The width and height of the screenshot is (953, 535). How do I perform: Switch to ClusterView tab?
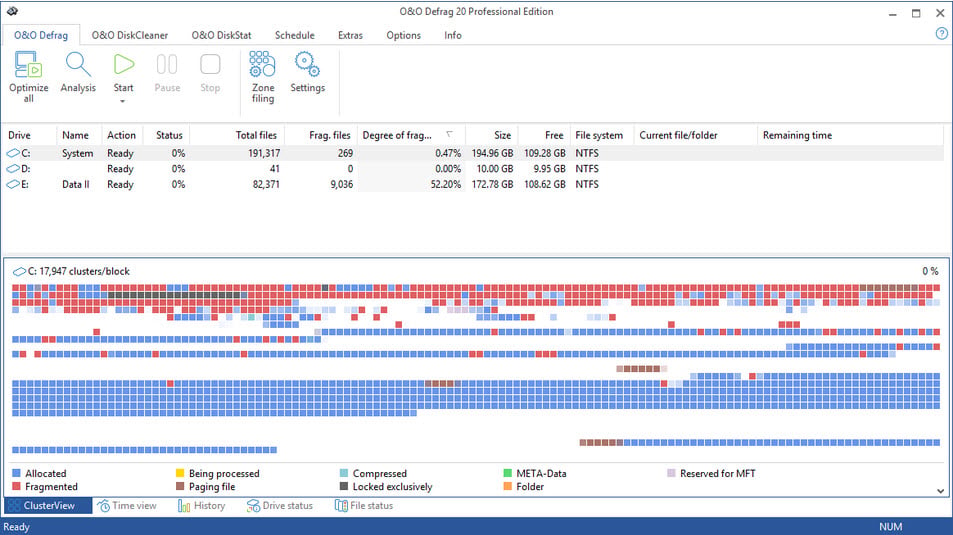click(49, 505)
